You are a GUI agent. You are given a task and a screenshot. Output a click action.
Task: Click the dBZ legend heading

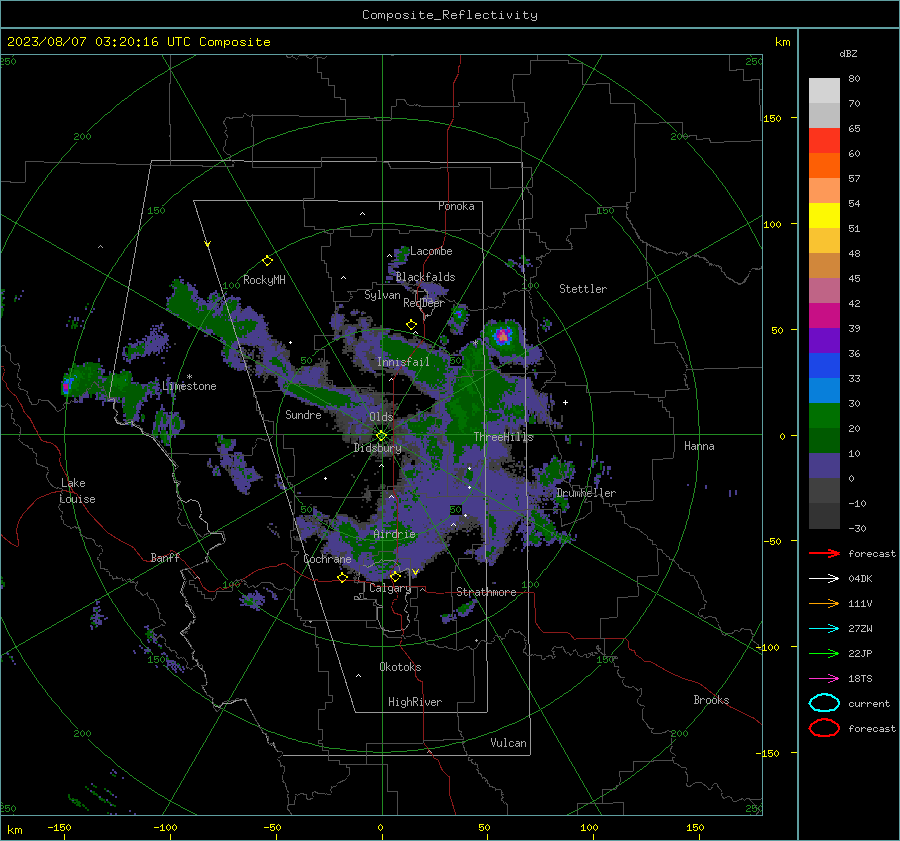pyautogui.click(x=848, y=53)
